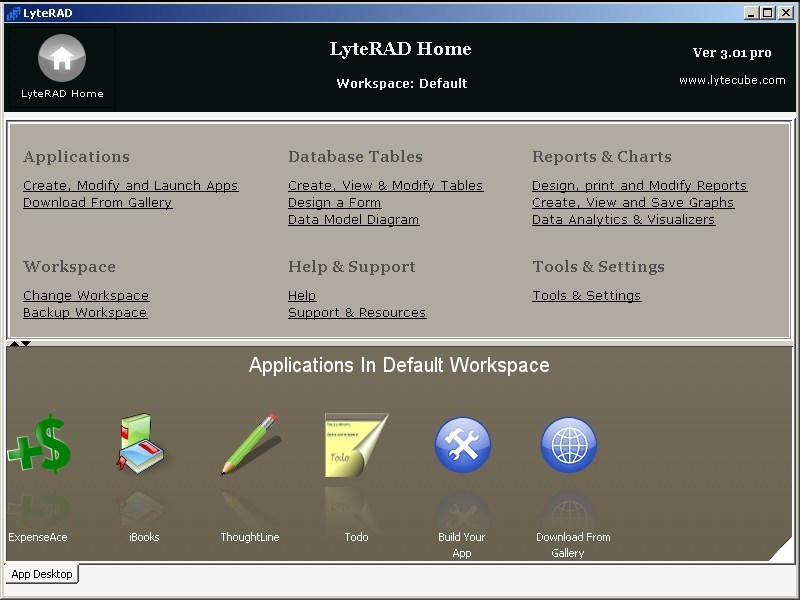Screen dimensions: 800x600
Task: Click the Applications section heading
Action: click(x=77, y=156)
